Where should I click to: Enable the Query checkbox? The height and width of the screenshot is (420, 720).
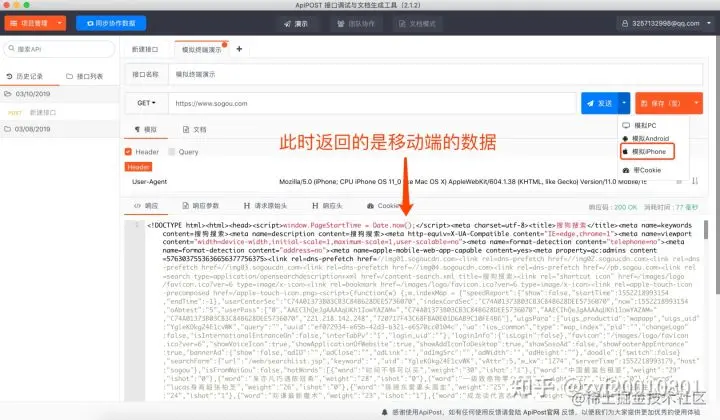pos(171,151)
